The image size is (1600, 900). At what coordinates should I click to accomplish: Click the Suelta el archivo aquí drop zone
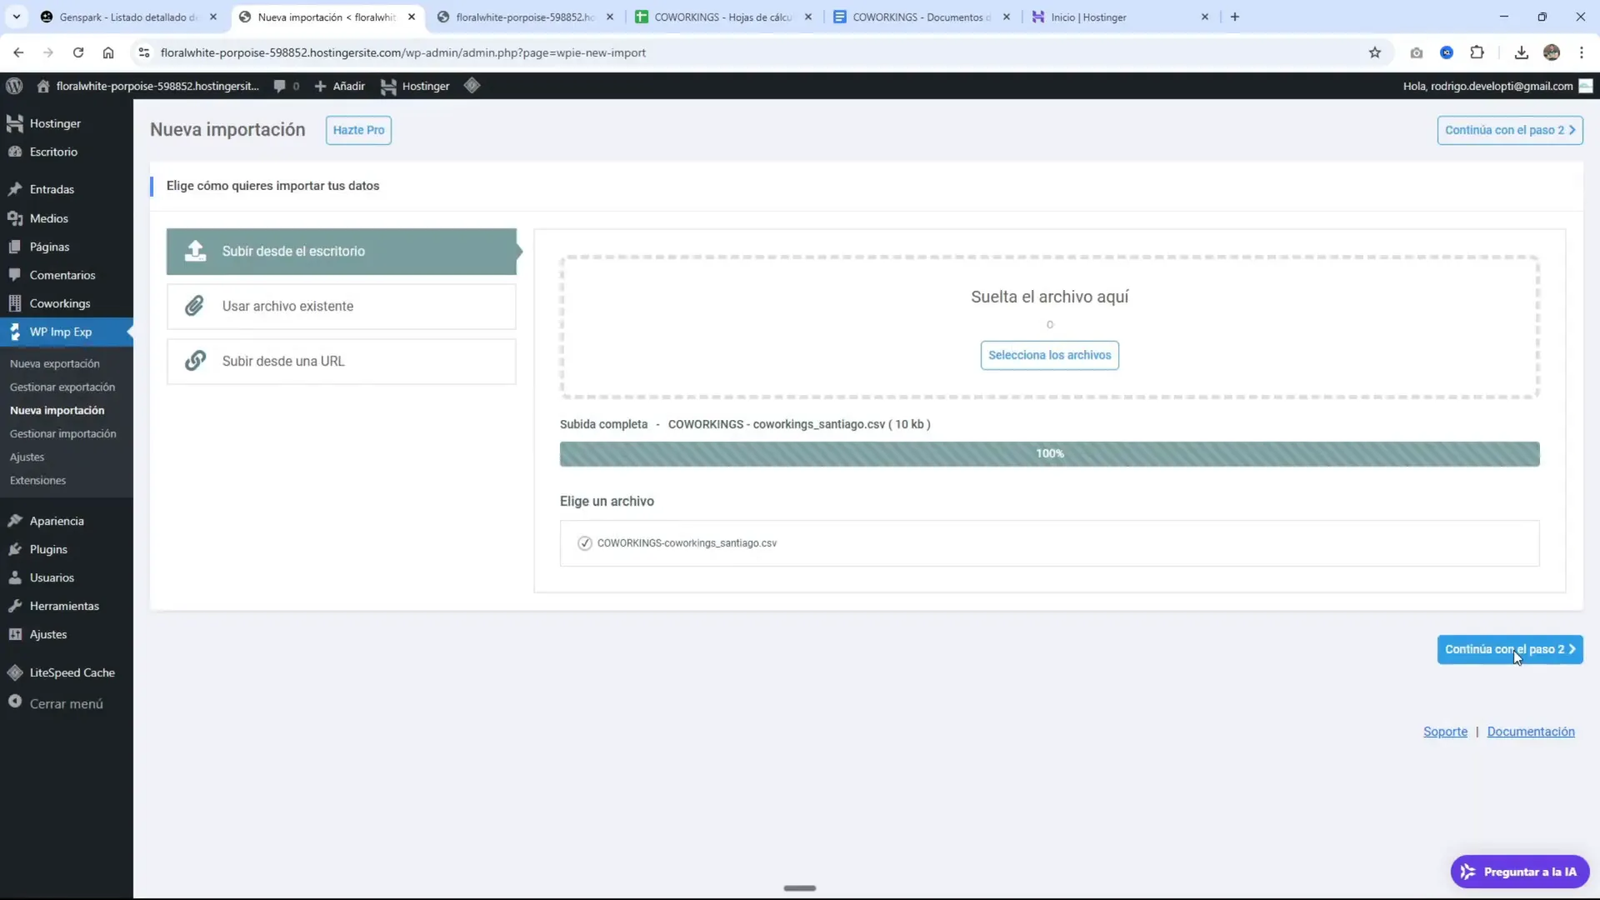(x=1049, y=326)
